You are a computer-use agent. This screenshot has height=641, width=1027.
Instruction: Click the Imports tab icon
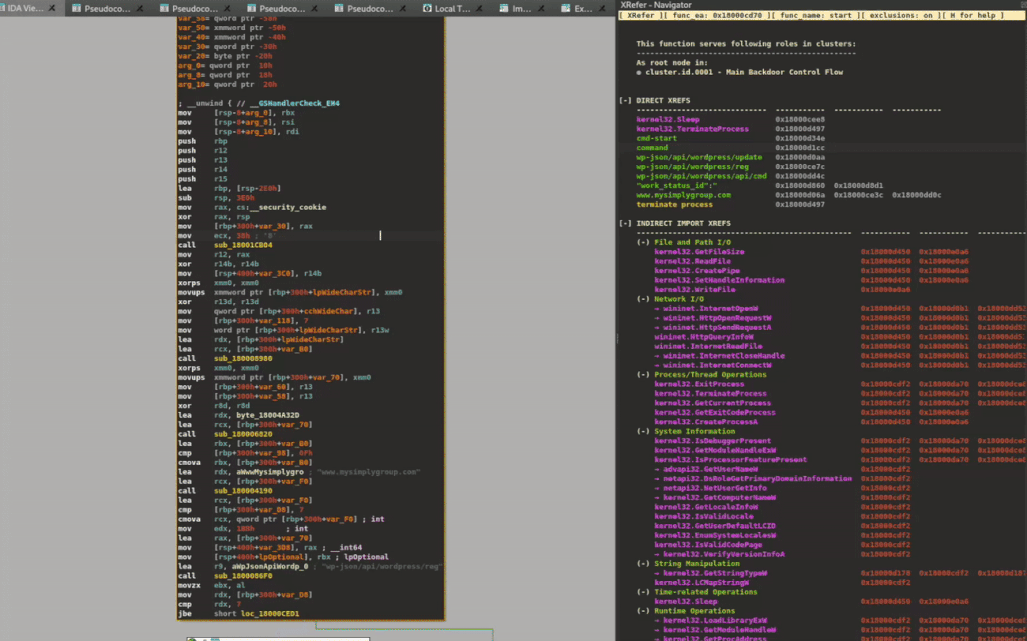pyautogui.click(x=504, y=9)
